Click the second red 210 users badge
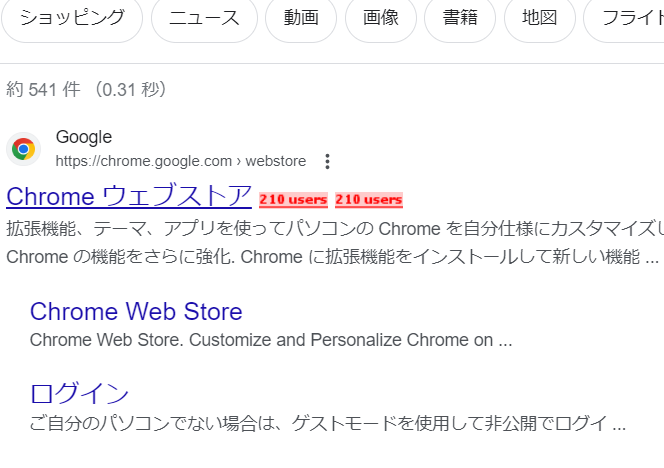 tap(369, 200)
